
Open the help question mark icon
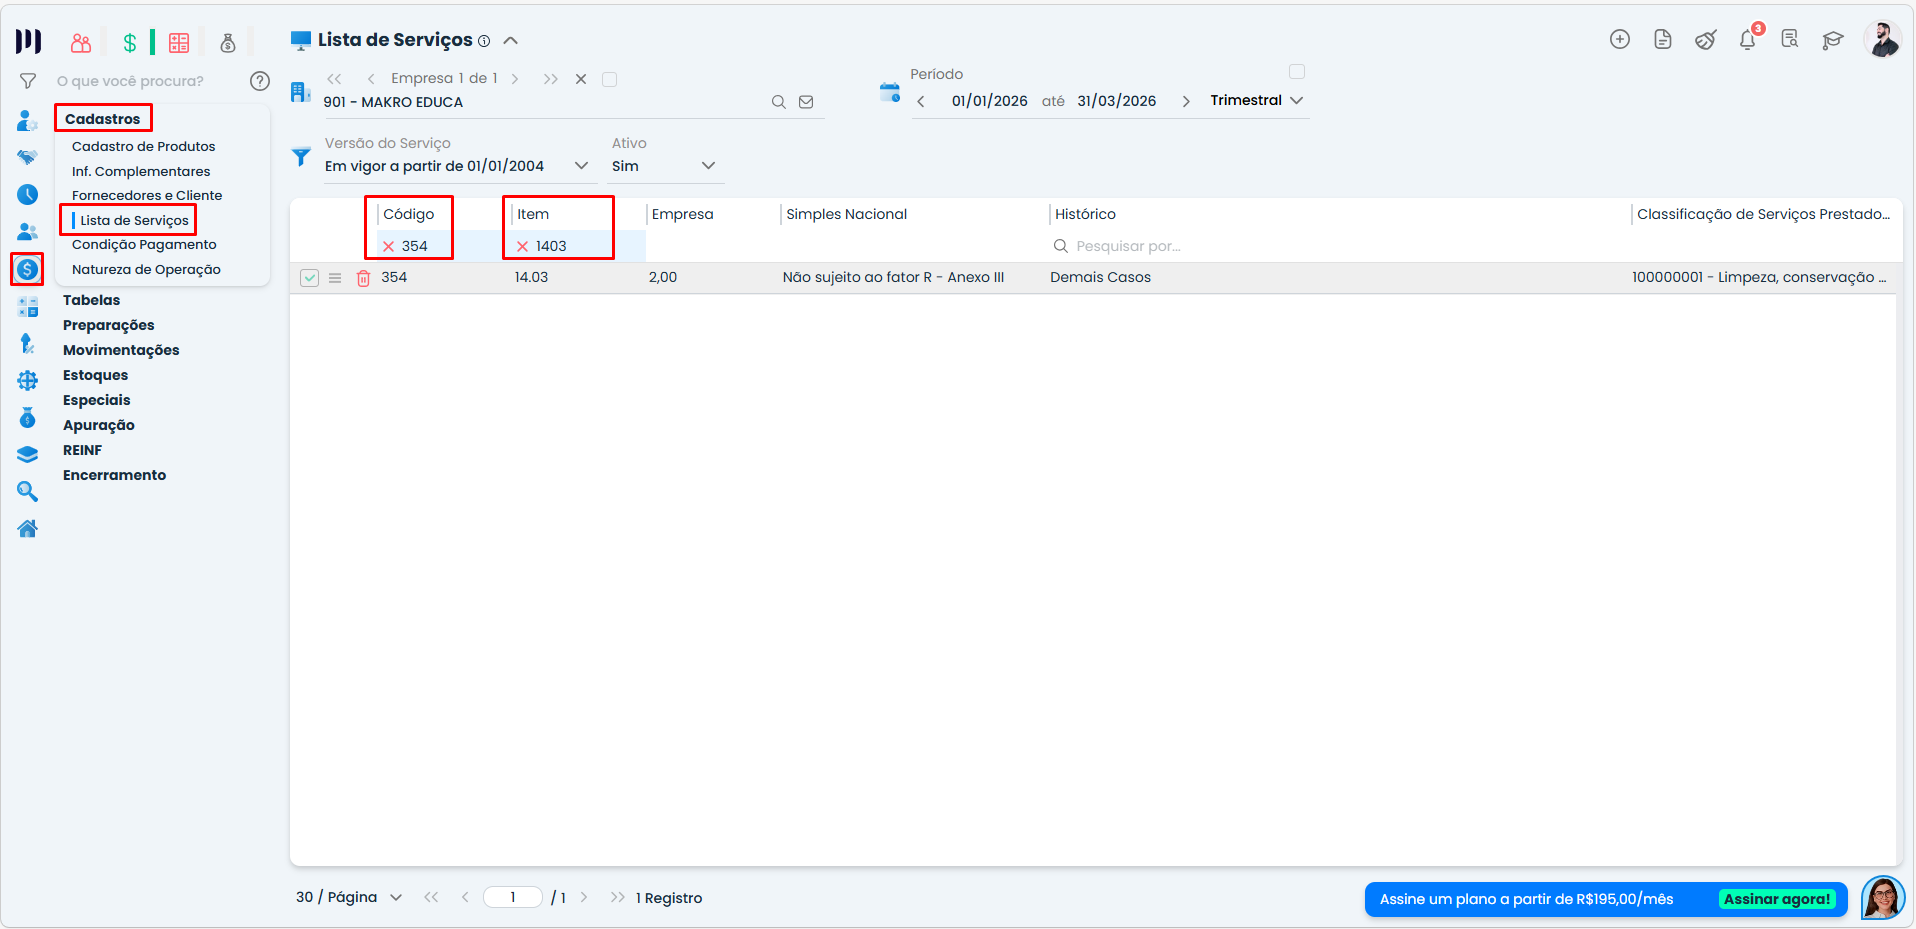pos(260,81)
